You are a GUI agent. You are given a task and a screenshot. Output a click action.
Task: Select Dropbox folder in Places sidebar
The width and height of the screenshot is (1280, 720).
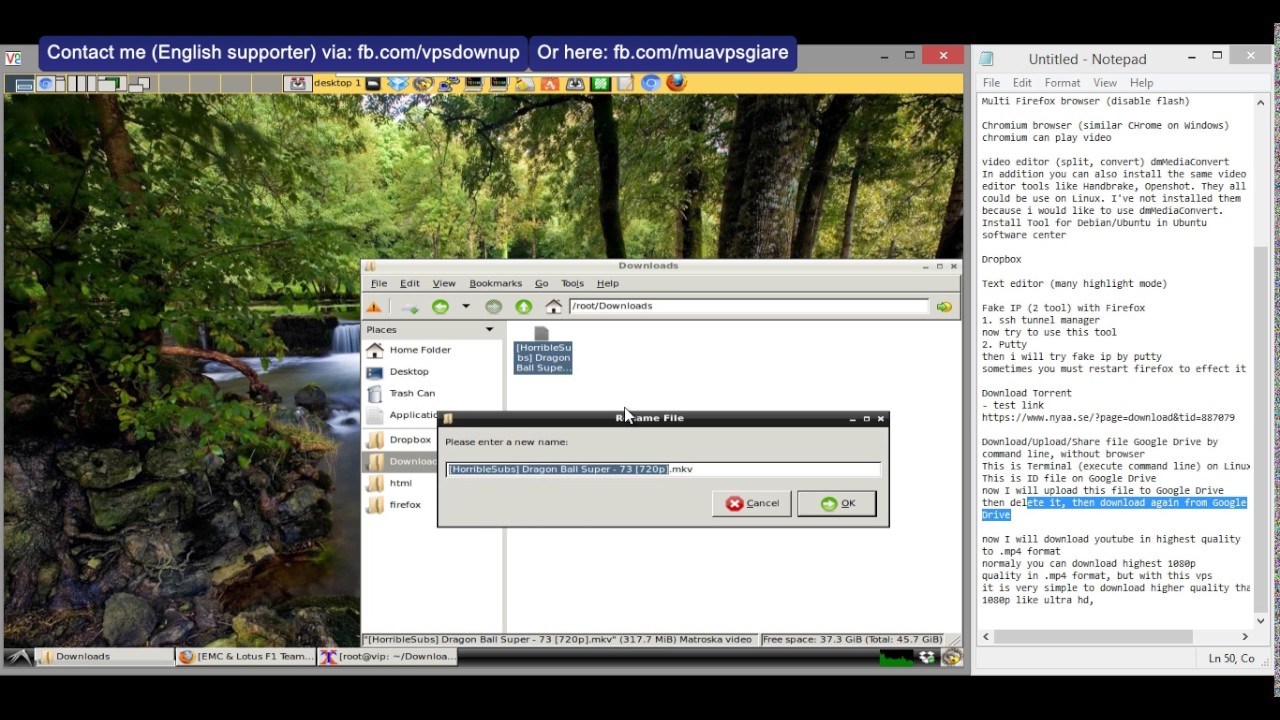(x=400, y=440)
